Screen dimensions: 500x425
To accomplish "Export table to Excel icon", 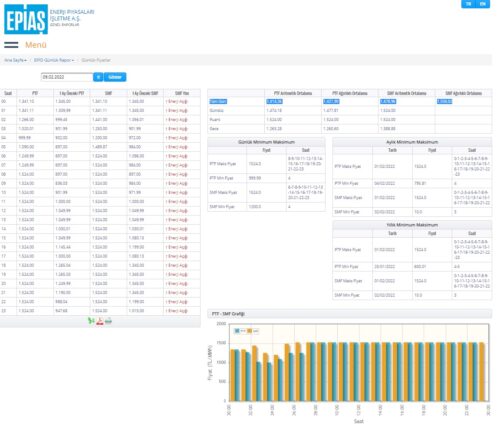I will [x=91, y=321].
